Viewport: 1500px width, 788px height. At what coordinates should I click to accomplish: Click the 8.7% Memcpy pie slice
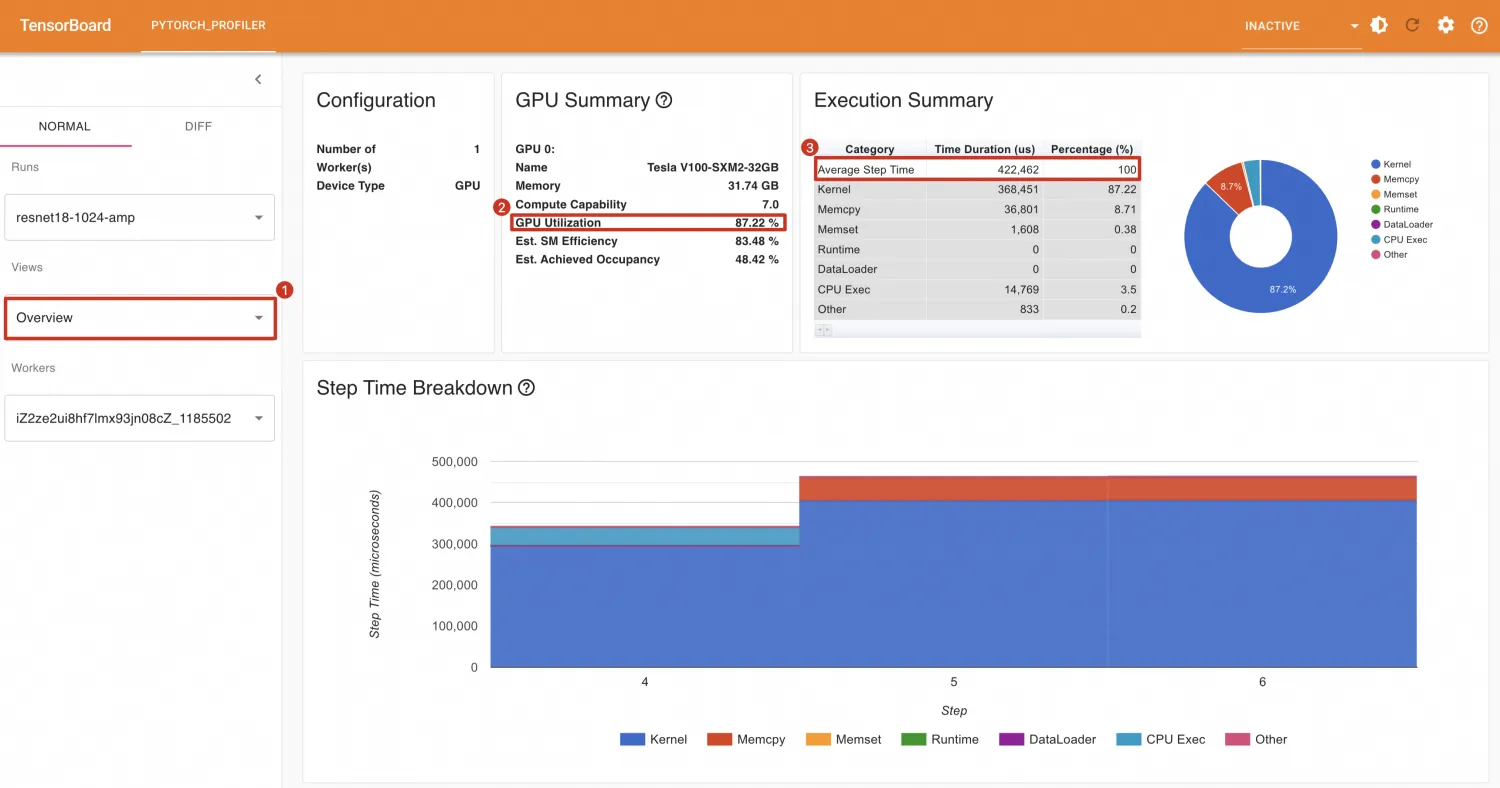(x=1228, y=187)
